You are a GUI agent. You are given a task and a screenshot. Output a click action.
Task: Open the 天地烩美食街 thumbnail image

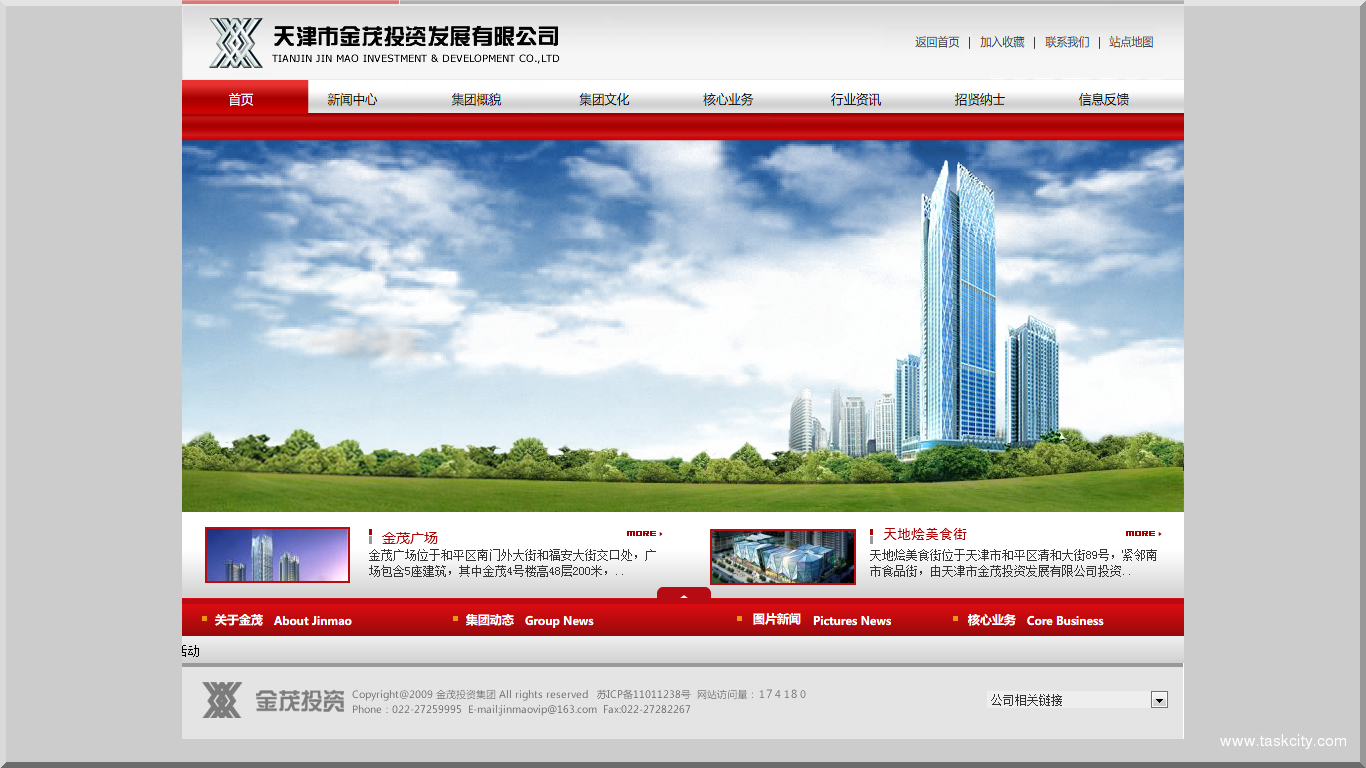point(783,557)
